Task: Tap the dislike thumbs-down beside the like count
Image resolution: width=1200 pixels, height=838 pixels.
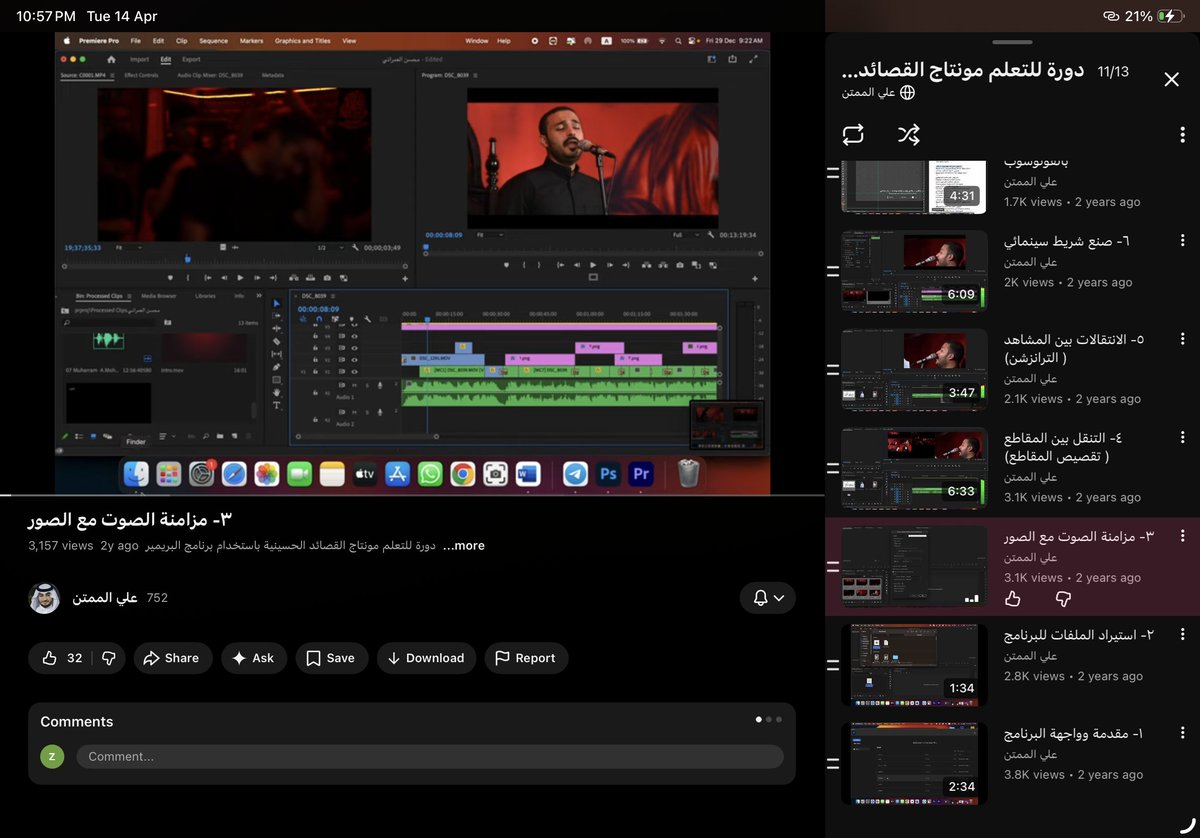Action: pyautogui.click(x=110, y=658)
